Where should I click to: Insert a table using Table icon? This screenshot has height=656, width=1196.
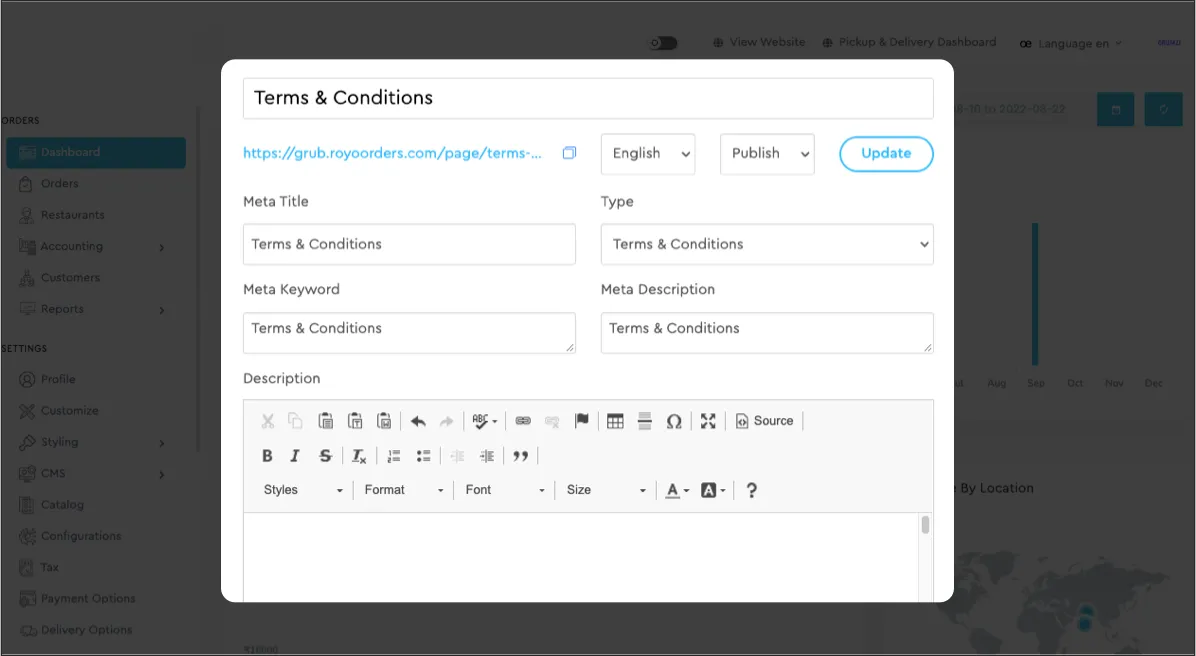tap(615, 421)
